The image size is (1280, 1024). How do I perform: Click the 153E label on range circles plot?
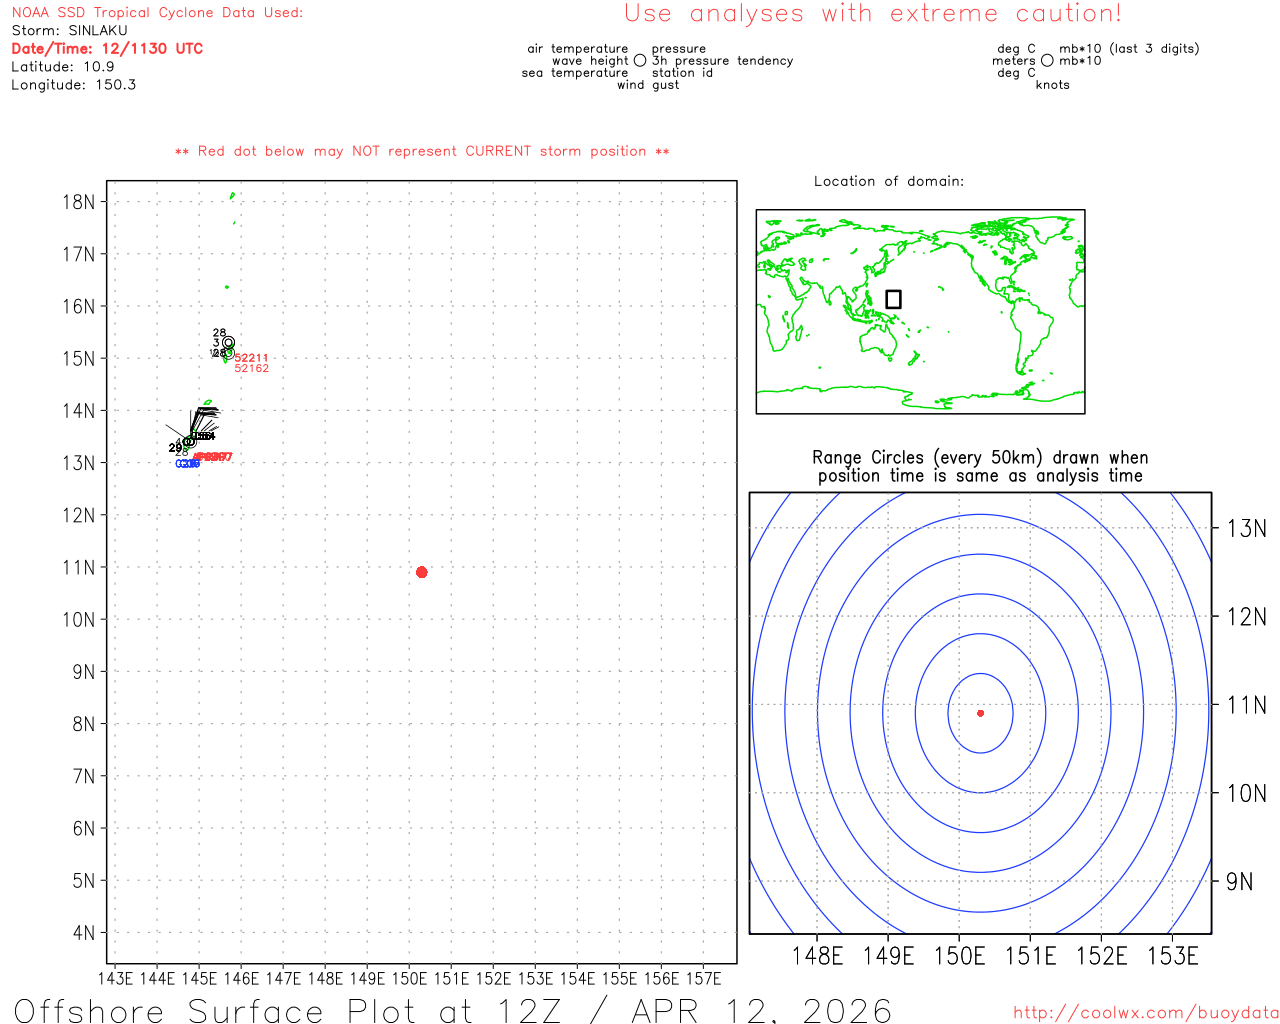coord(1173,957)
